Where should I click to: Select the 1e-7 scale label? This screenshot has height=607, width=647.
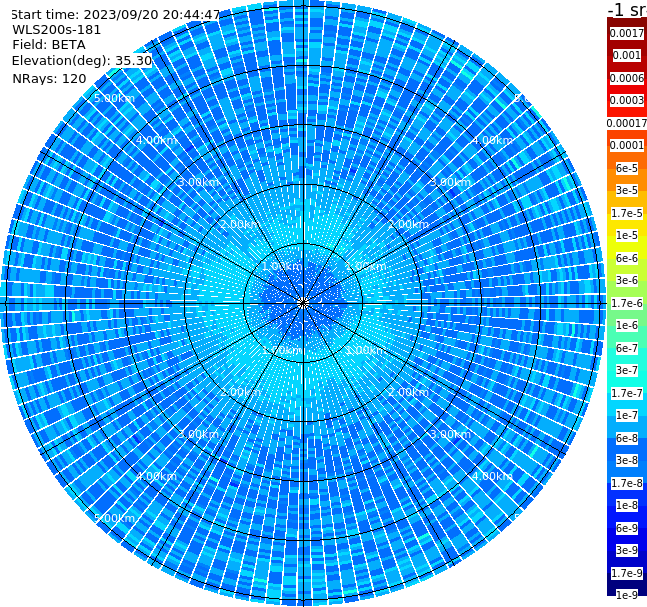627,415
